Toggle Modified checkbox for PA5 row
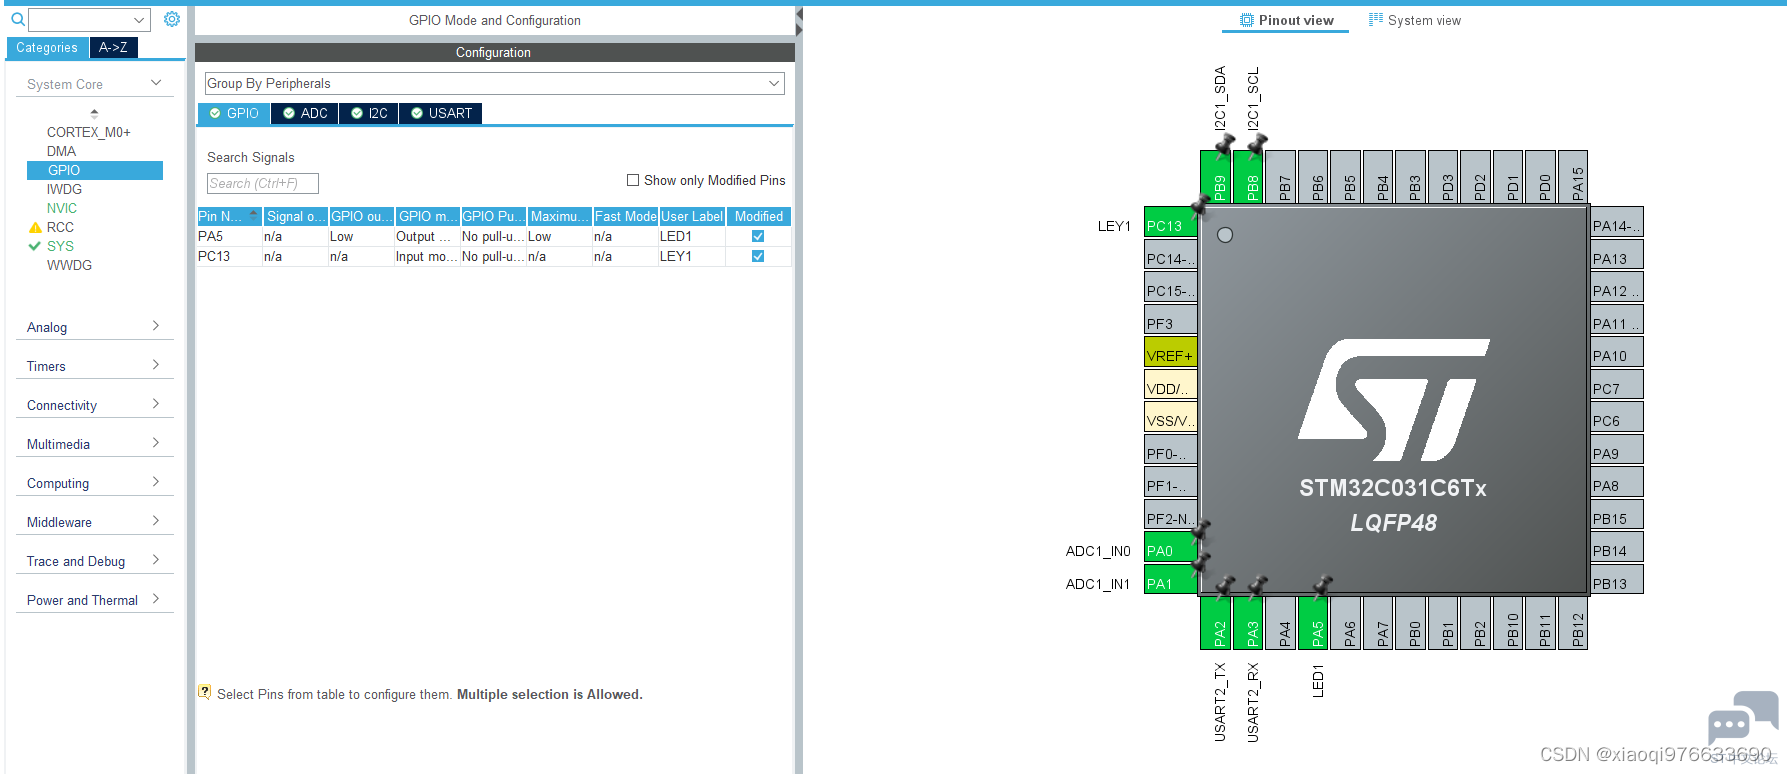This screenshot has width=1787, height=774. (758, 237)
